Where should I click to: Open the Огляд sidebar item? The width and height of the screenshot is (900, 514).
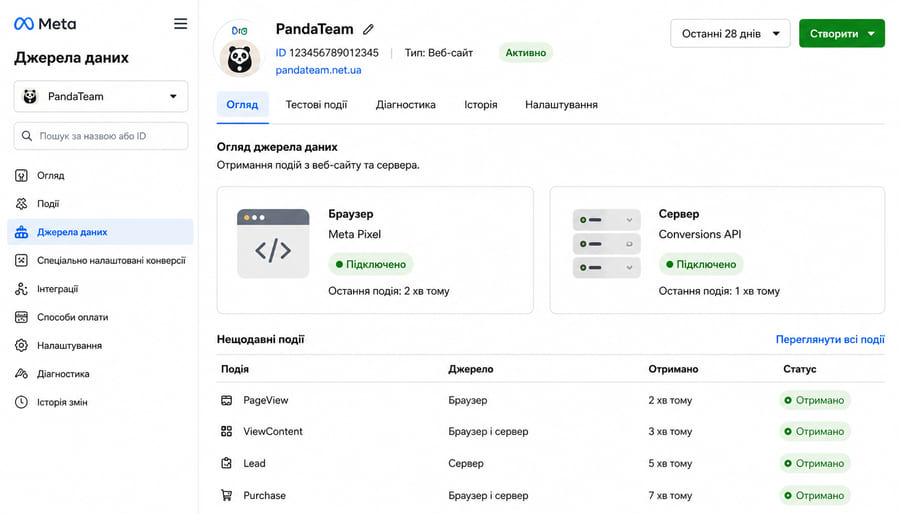(100, 176)
